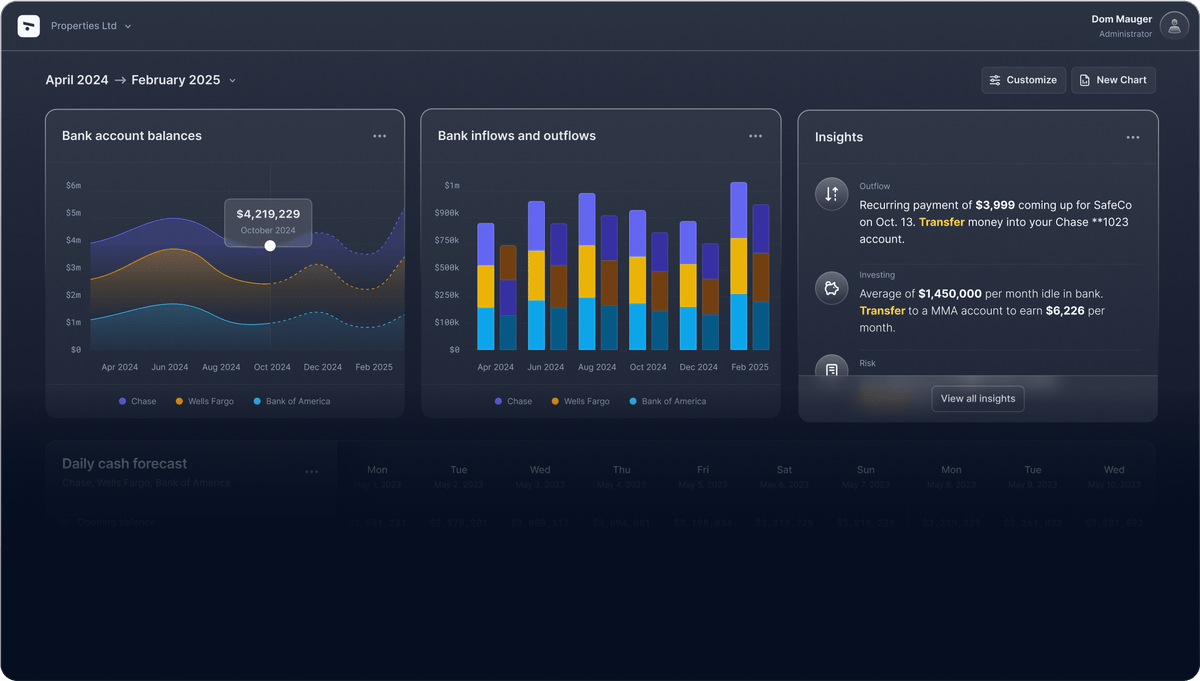Click the sliders icon on the Customize button

point(994,80)
